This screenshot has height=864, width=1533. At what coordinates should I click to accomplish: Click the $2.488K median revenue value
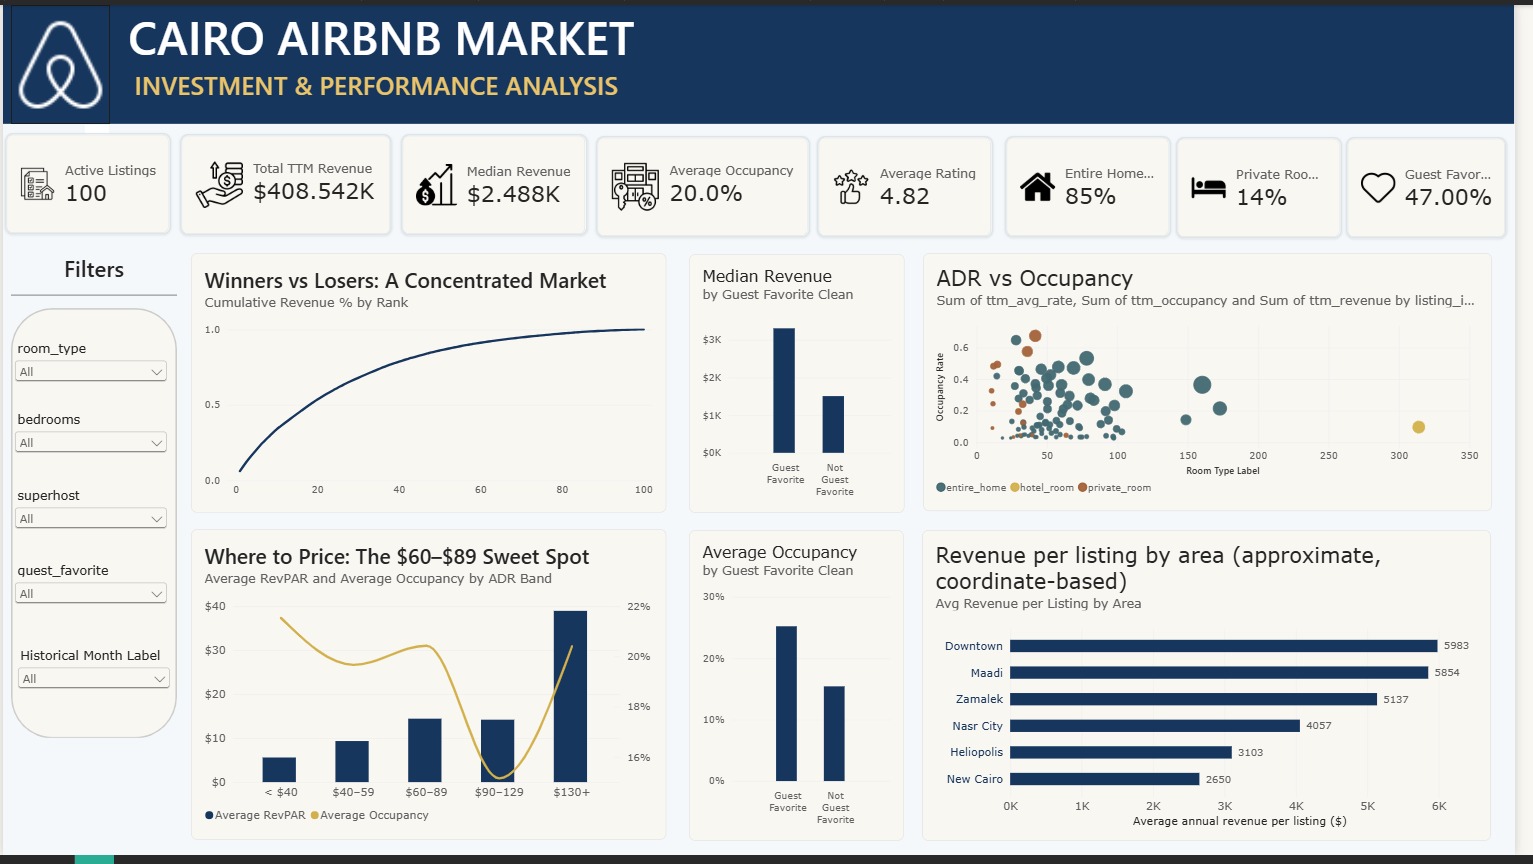pyautogui.click(x=514, y=194)
